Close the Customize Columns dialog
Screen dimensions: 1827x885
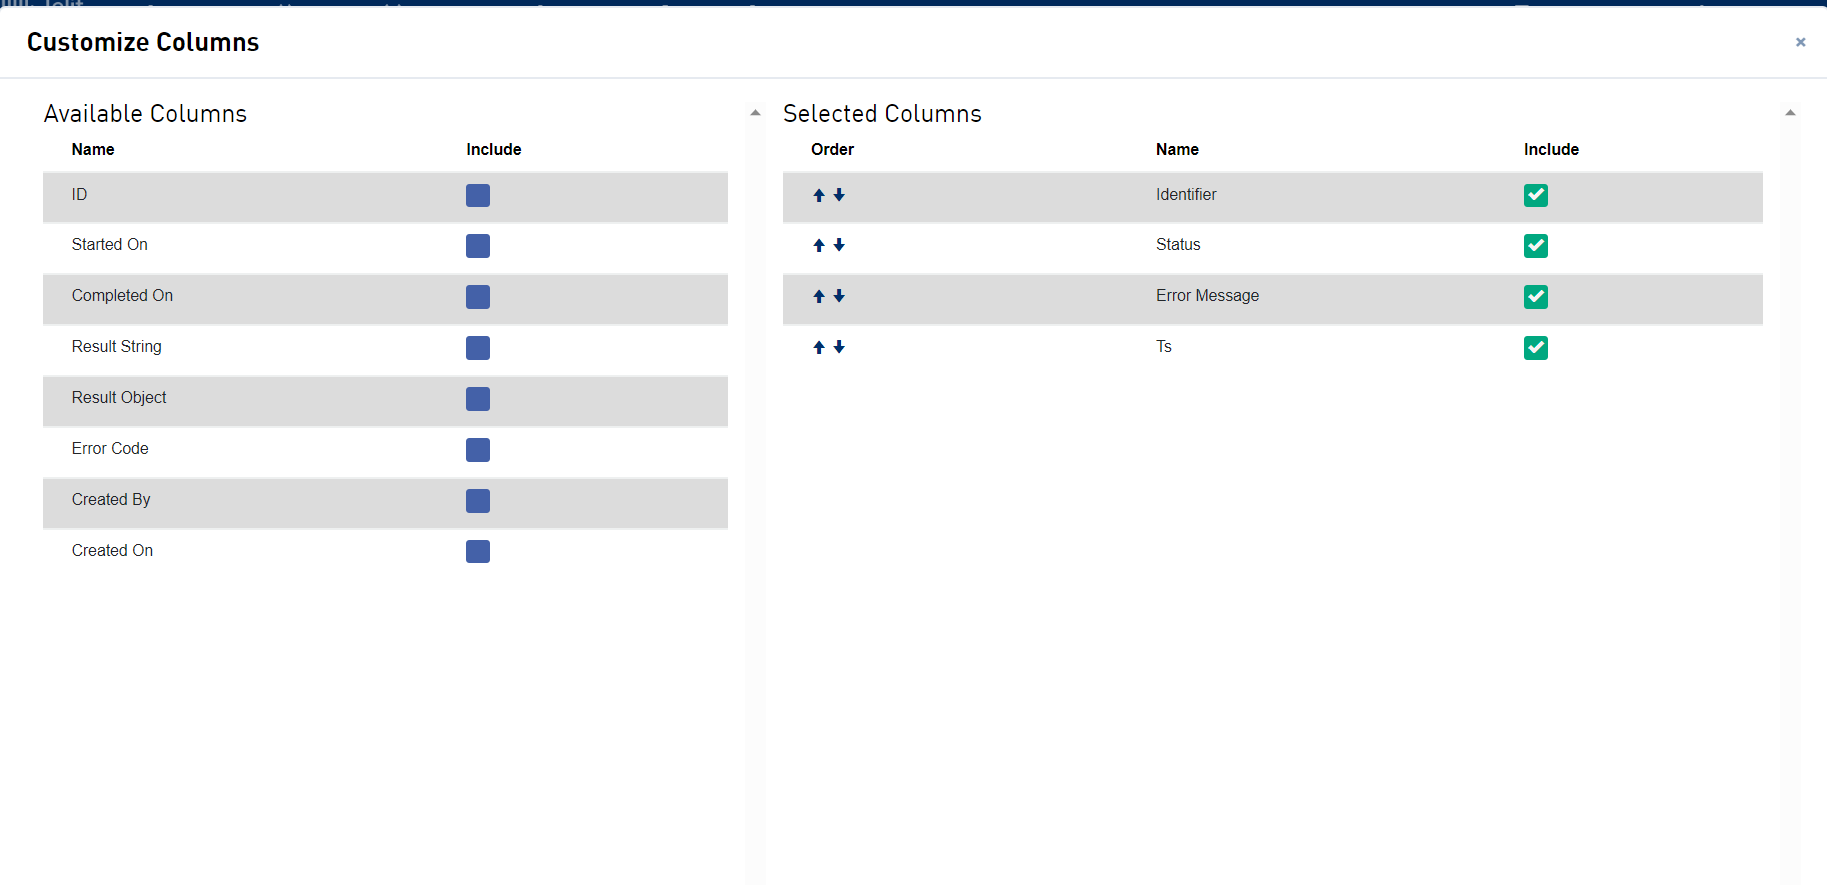[x=1800, y=42]
